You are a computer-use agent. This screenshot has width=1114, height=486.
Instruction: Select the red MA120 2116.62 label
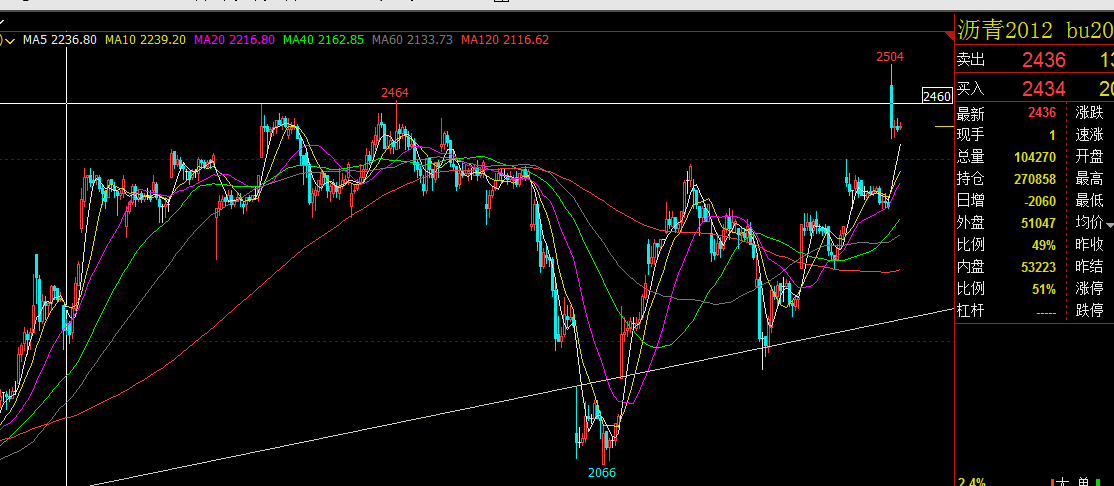click(x=504, y=40)
